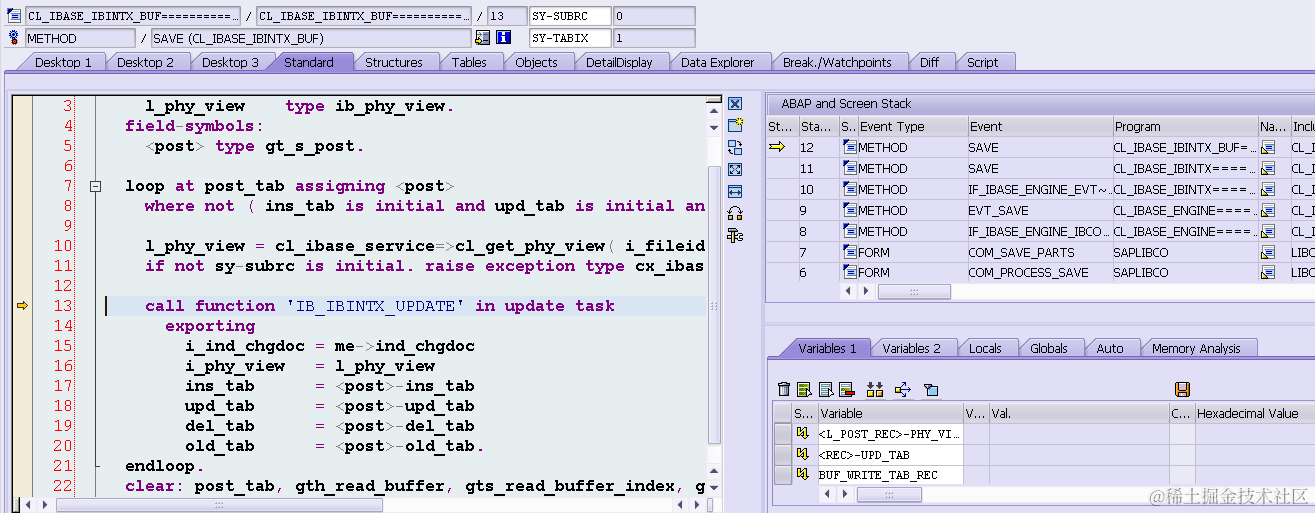This screenshot has width=1315, height=513.
Task: Open the Memory Analysis tab
Action: (1196, 348)
